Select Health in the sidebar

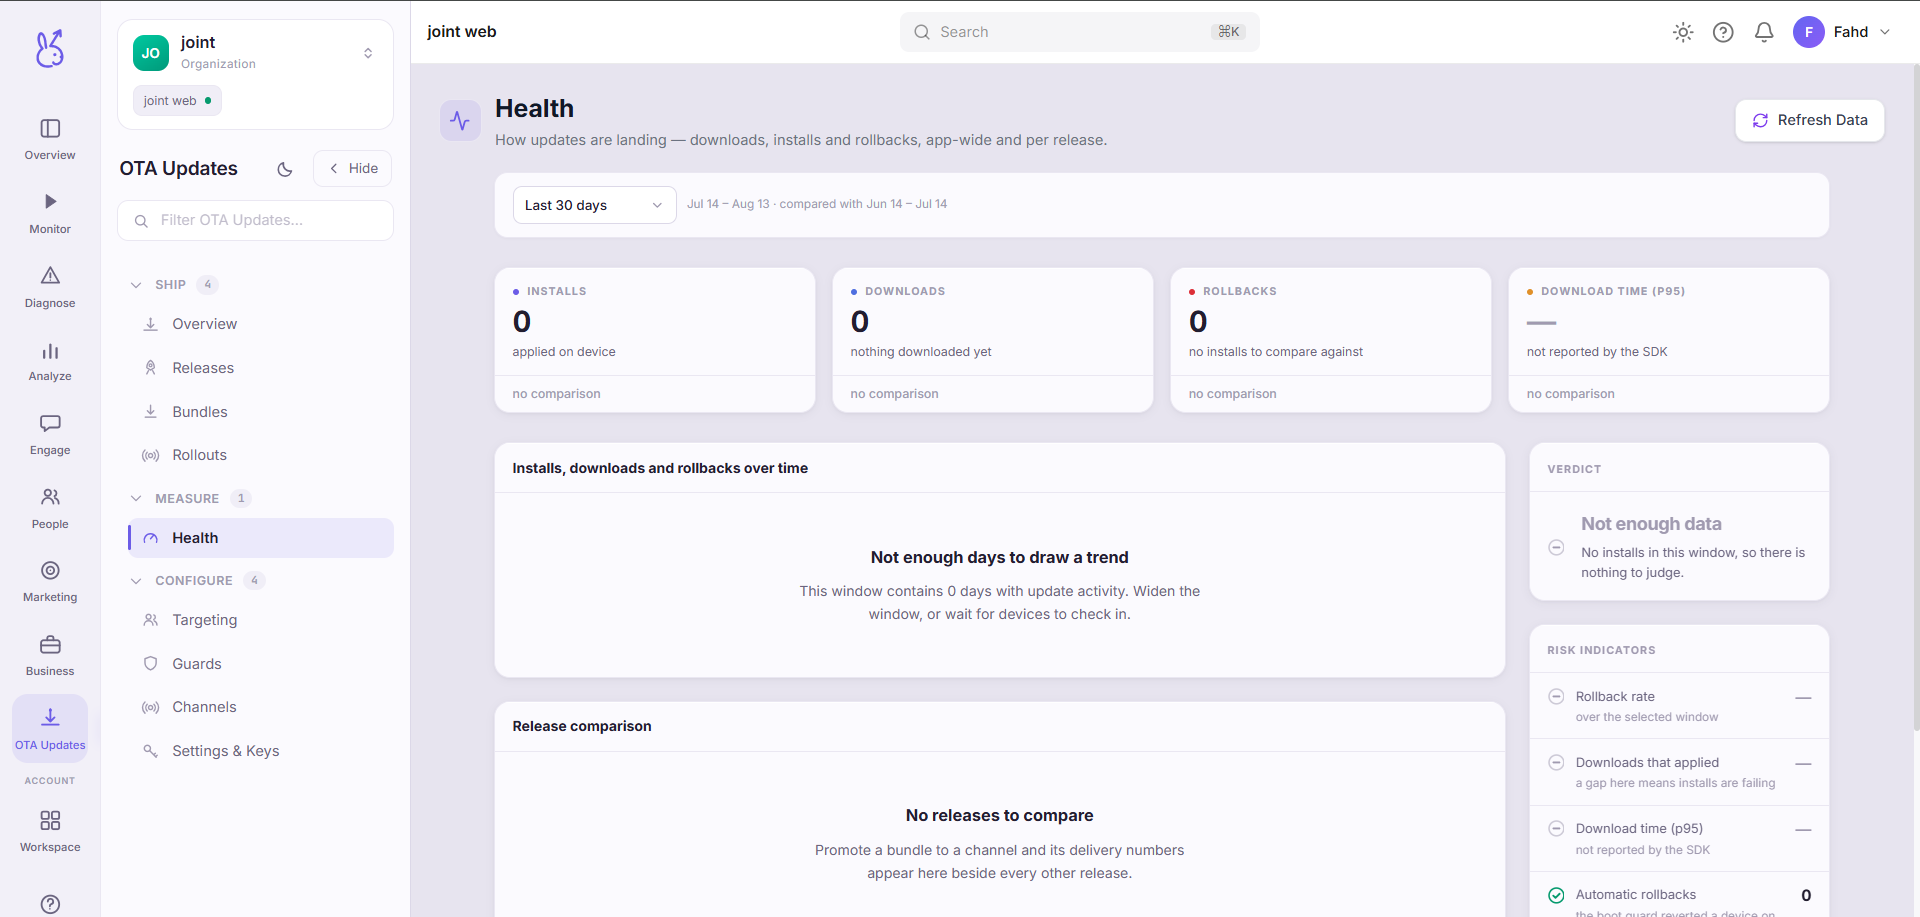pyautogui.click(x=261, y=538)
